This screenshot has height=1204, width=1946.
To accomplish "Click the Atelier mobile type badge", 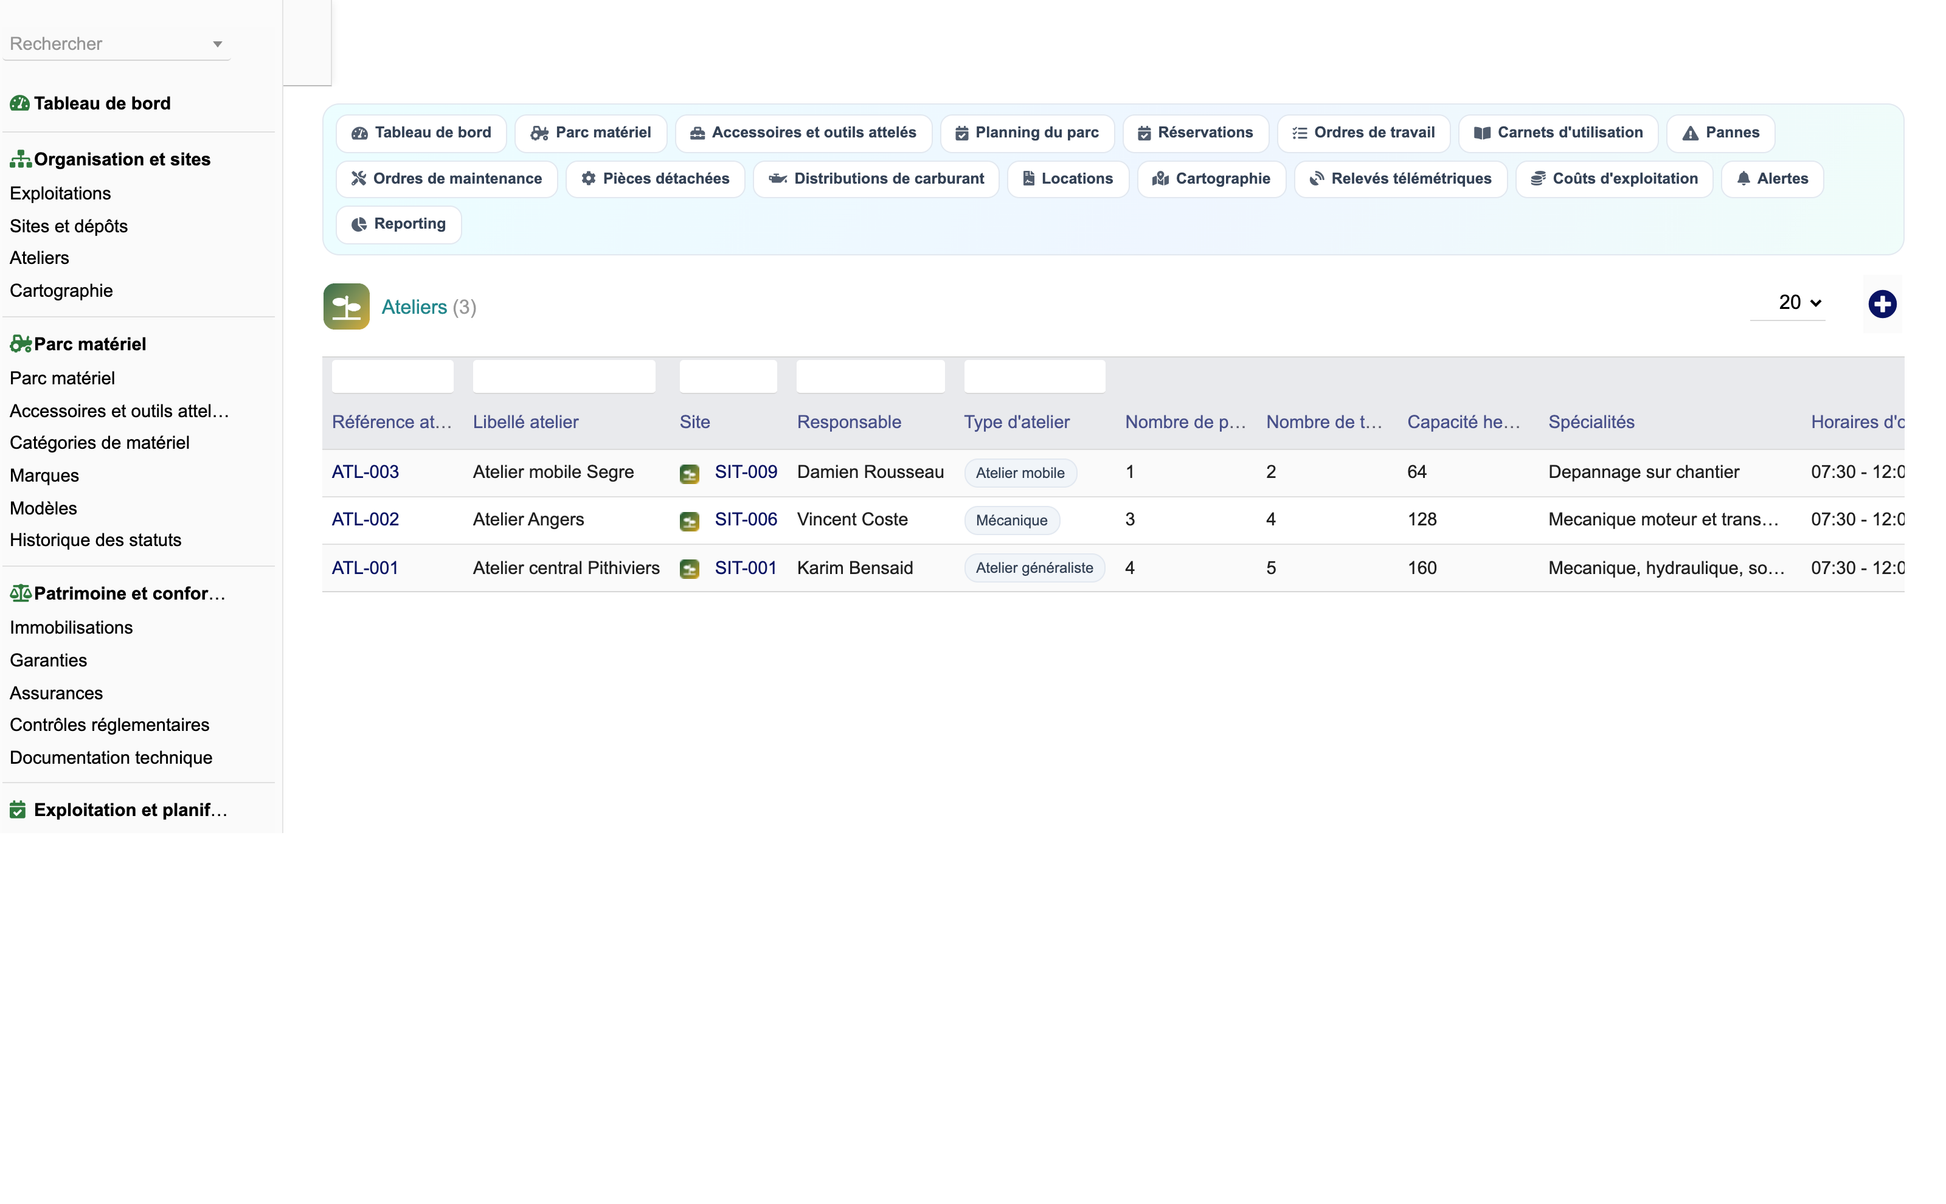I will [1020, 473].
